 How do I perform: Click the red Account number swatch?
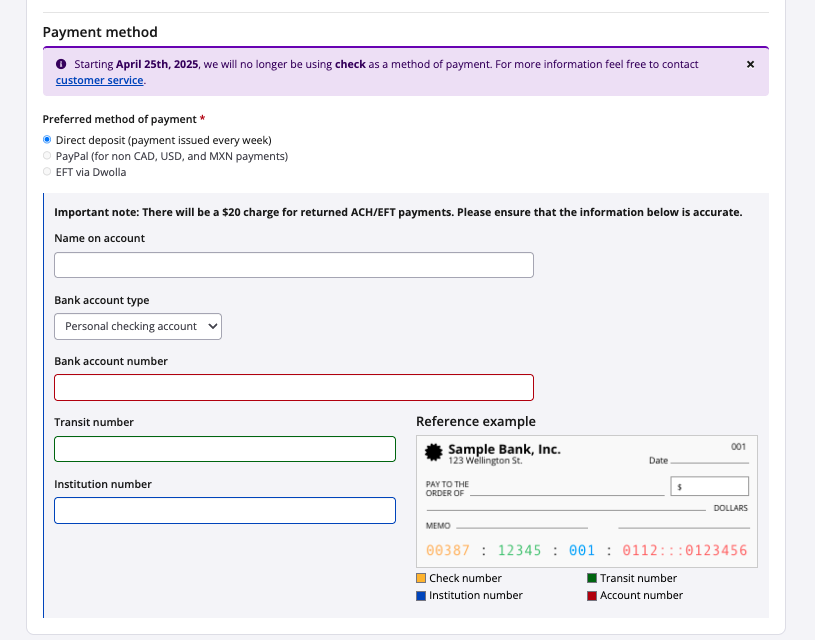[592, 595]
